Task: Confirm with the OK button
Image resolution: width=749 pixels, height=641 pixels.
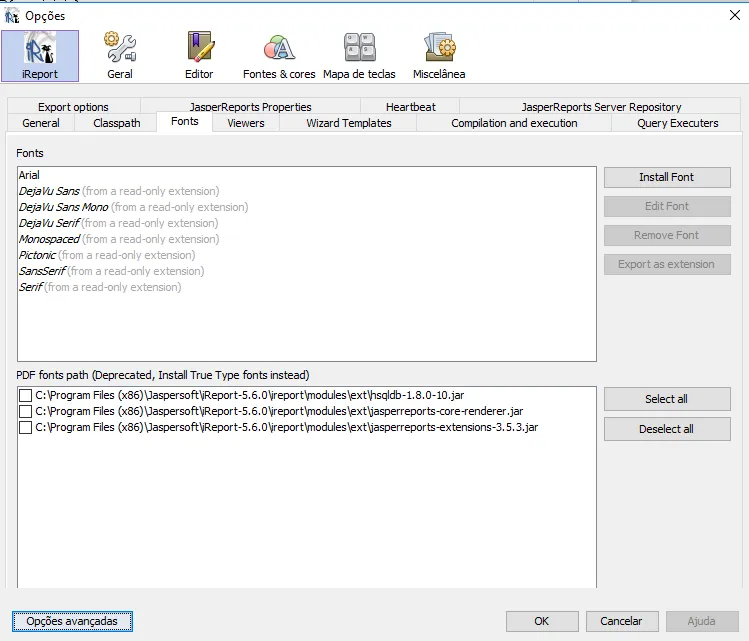Action: click(x=542, y=621)
